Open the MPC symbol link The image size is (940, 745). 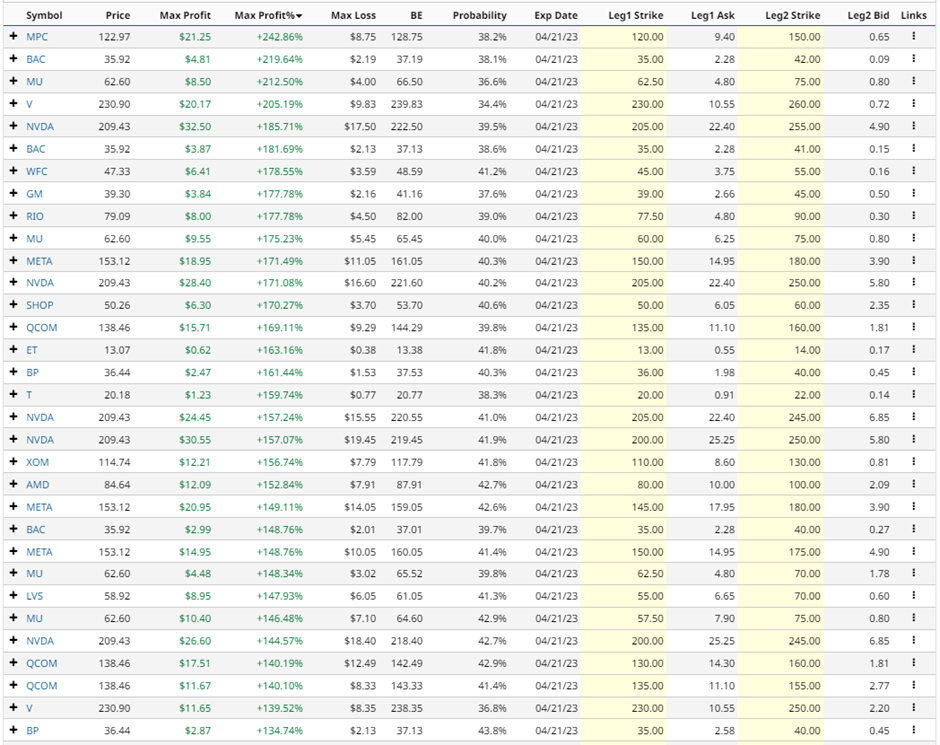coord(37,37)
